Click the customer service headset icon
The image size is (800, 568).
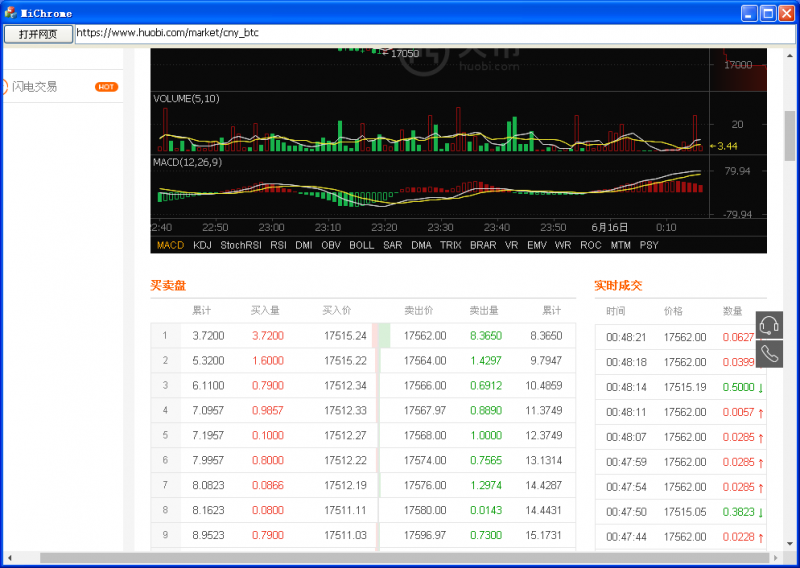pyautogui.click(x=769, y=325)
